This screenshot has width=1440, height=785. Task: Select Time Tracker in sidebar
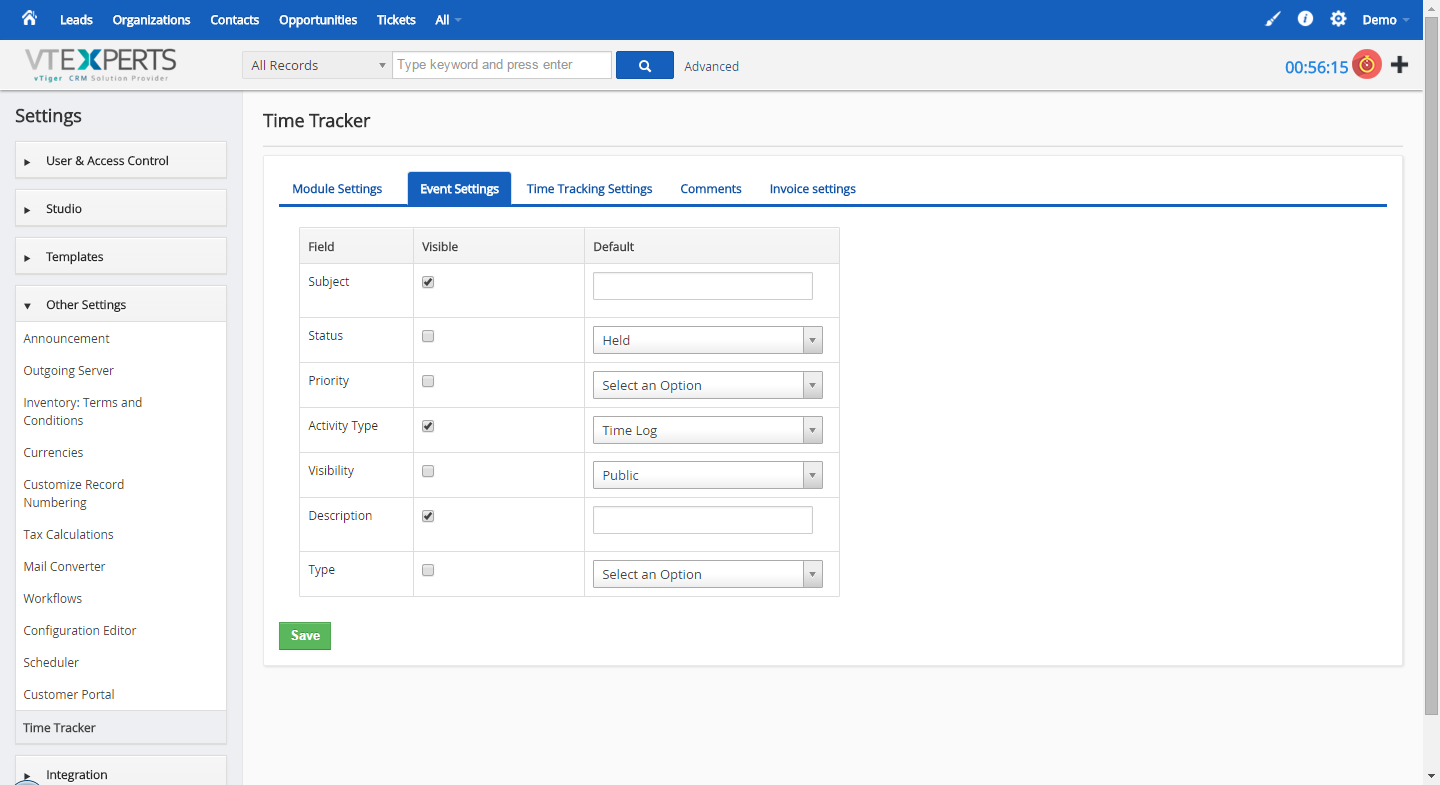[x=121, y=727]
